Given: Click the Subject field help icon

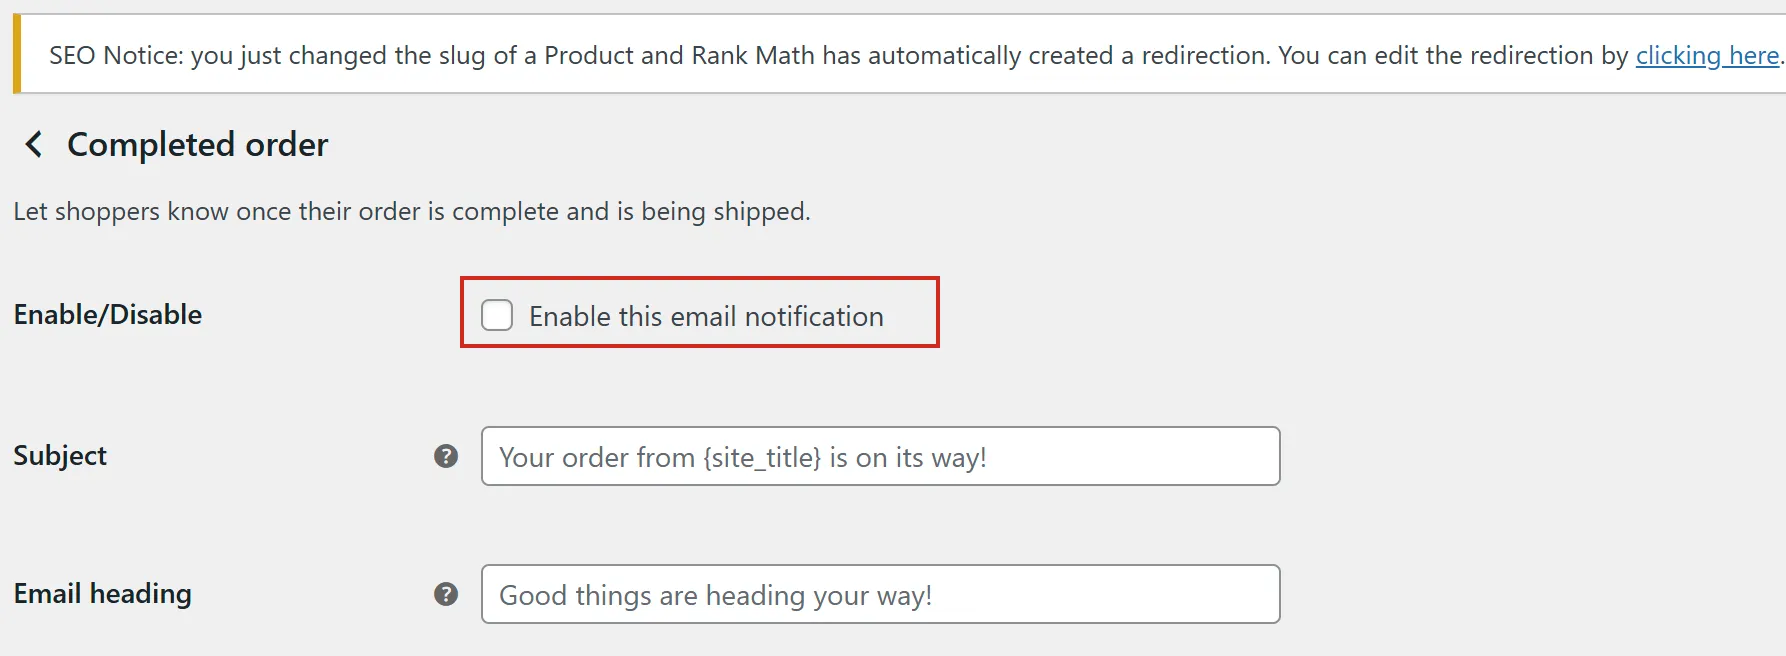Looking at the screenshot, I should coord(446,456).
